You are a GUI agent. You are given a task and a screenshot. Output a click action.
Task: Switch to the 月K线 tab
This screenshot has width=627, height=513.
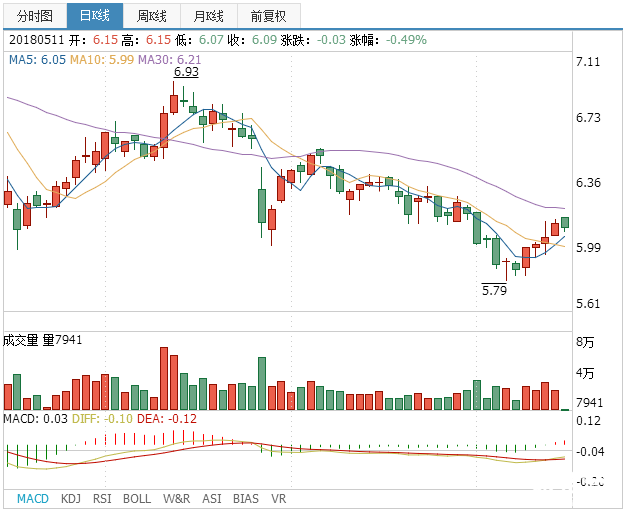209,16
